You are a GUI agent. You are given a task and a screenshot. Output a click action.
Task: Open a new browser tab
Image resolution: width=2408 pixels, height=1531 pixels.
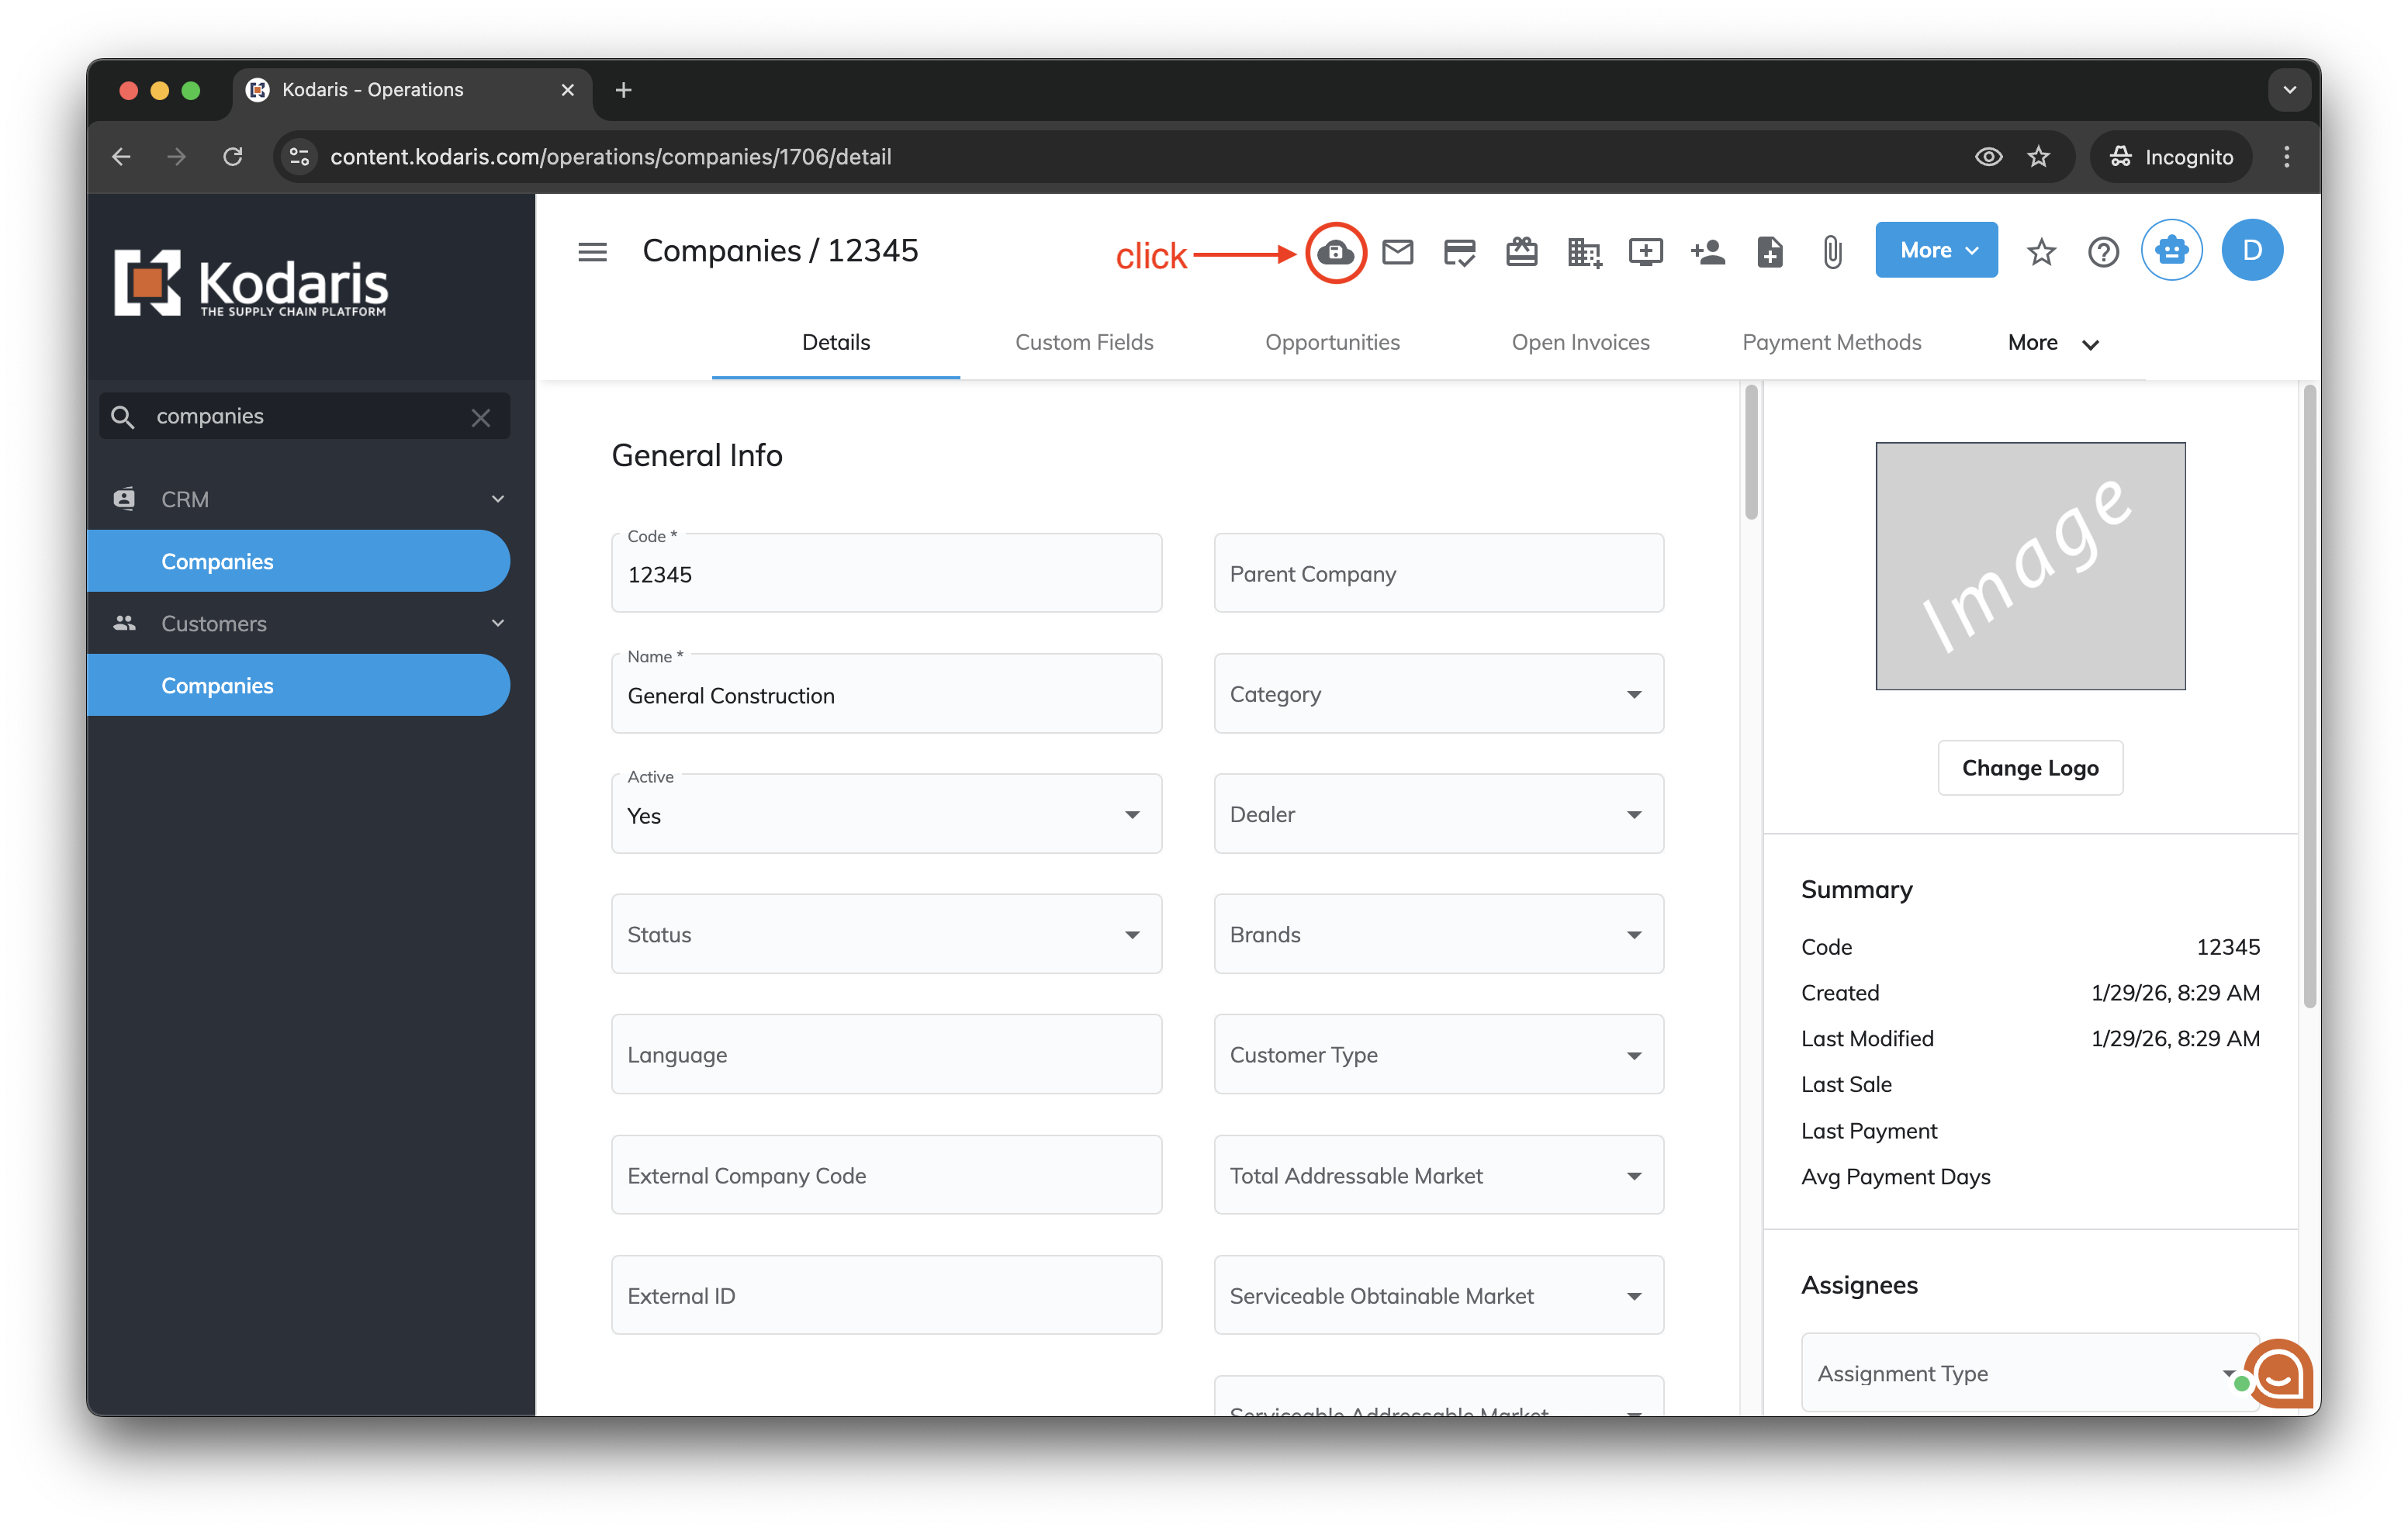[623, 90]
